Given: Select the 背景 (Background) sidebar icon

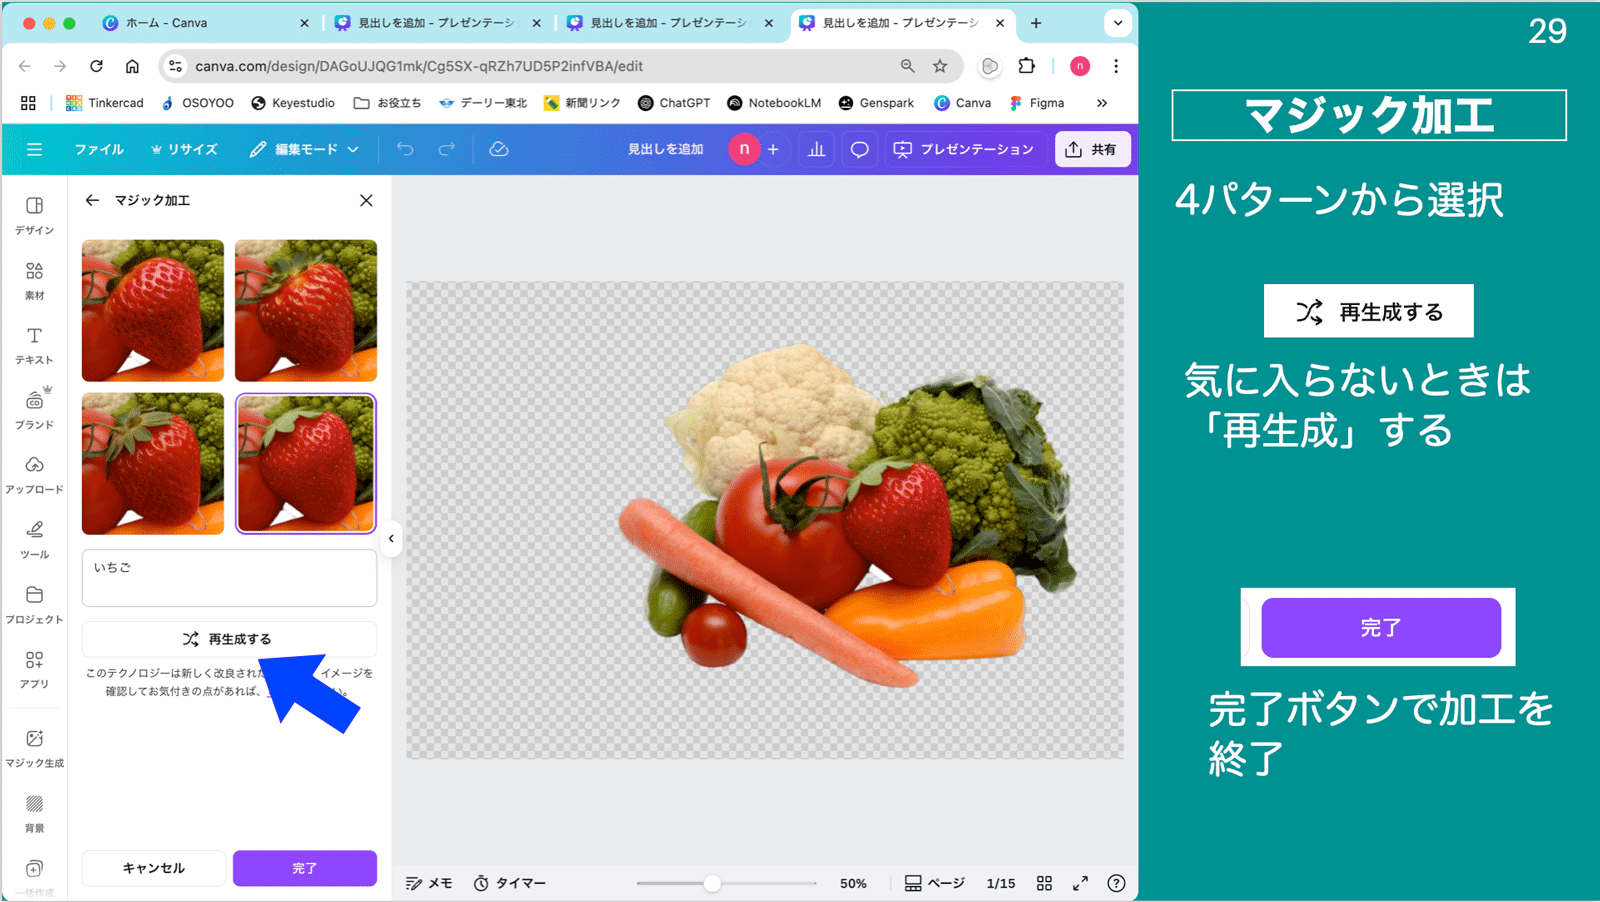Looking at the screenshot, I should (x=33, y=810).
